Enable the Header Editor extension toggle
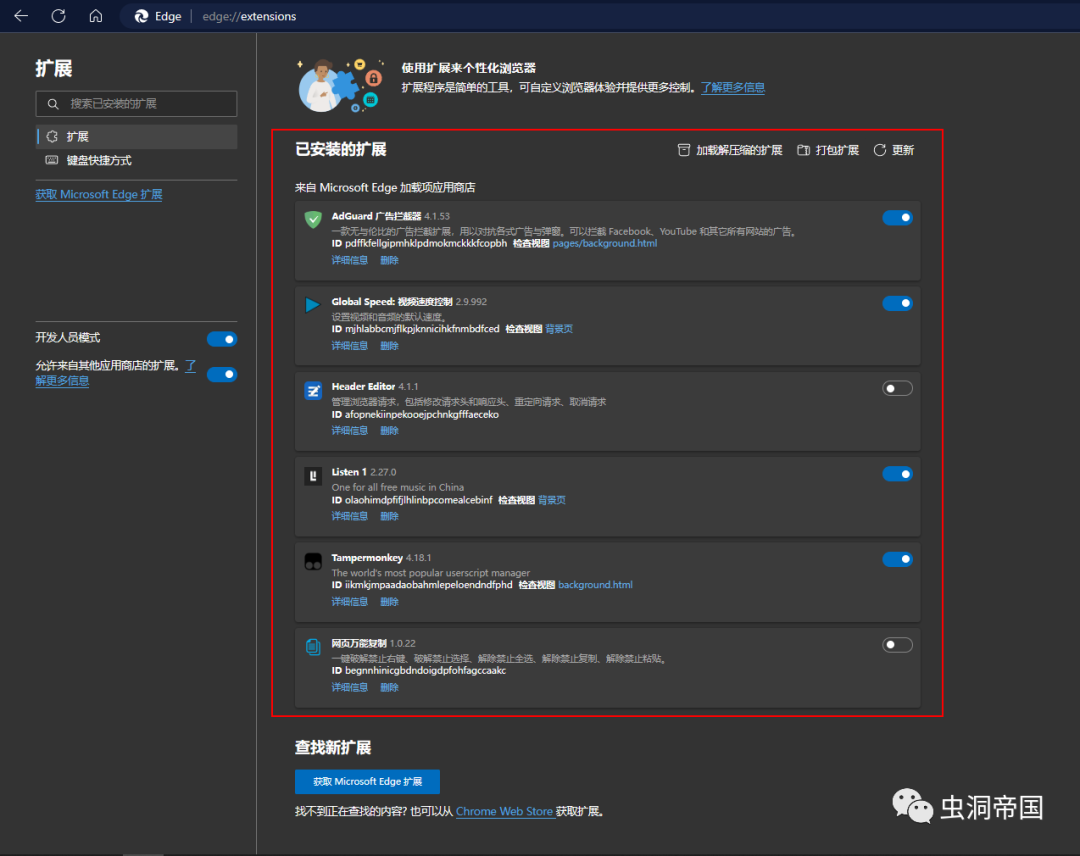 (897, 388)
